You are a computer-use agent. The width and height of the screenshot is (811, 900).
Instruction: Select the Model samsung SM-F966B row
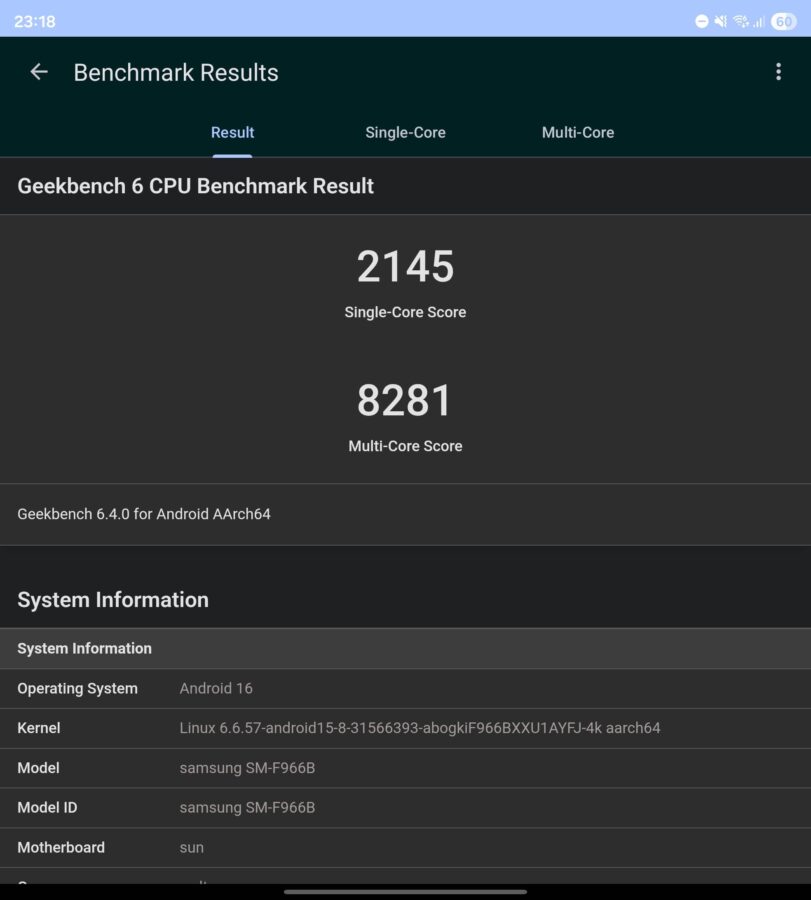pos(405,768)
